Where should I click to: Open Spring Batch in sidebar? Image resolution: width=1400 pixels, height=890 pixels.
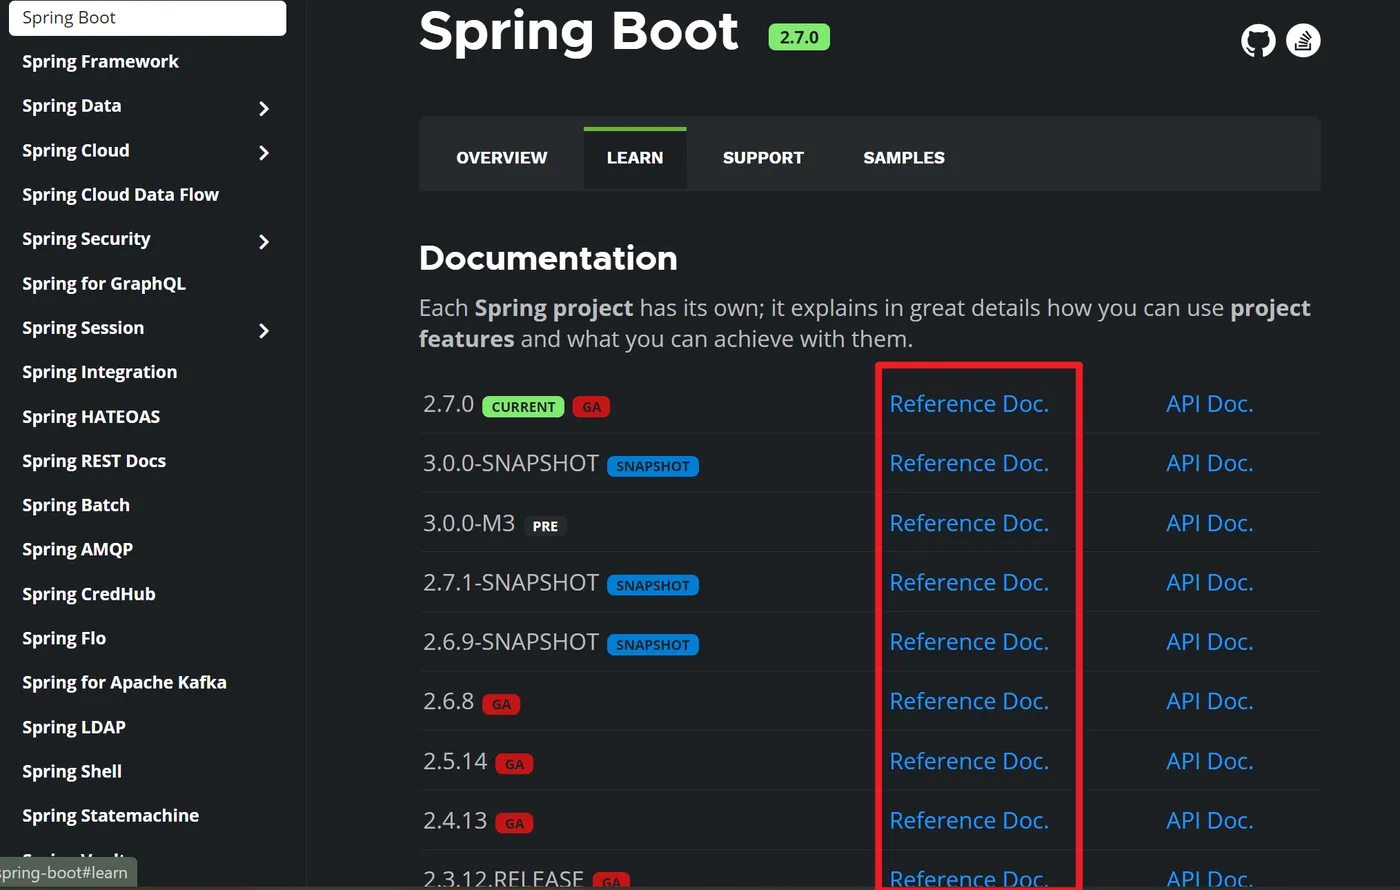tap(76, 505)
